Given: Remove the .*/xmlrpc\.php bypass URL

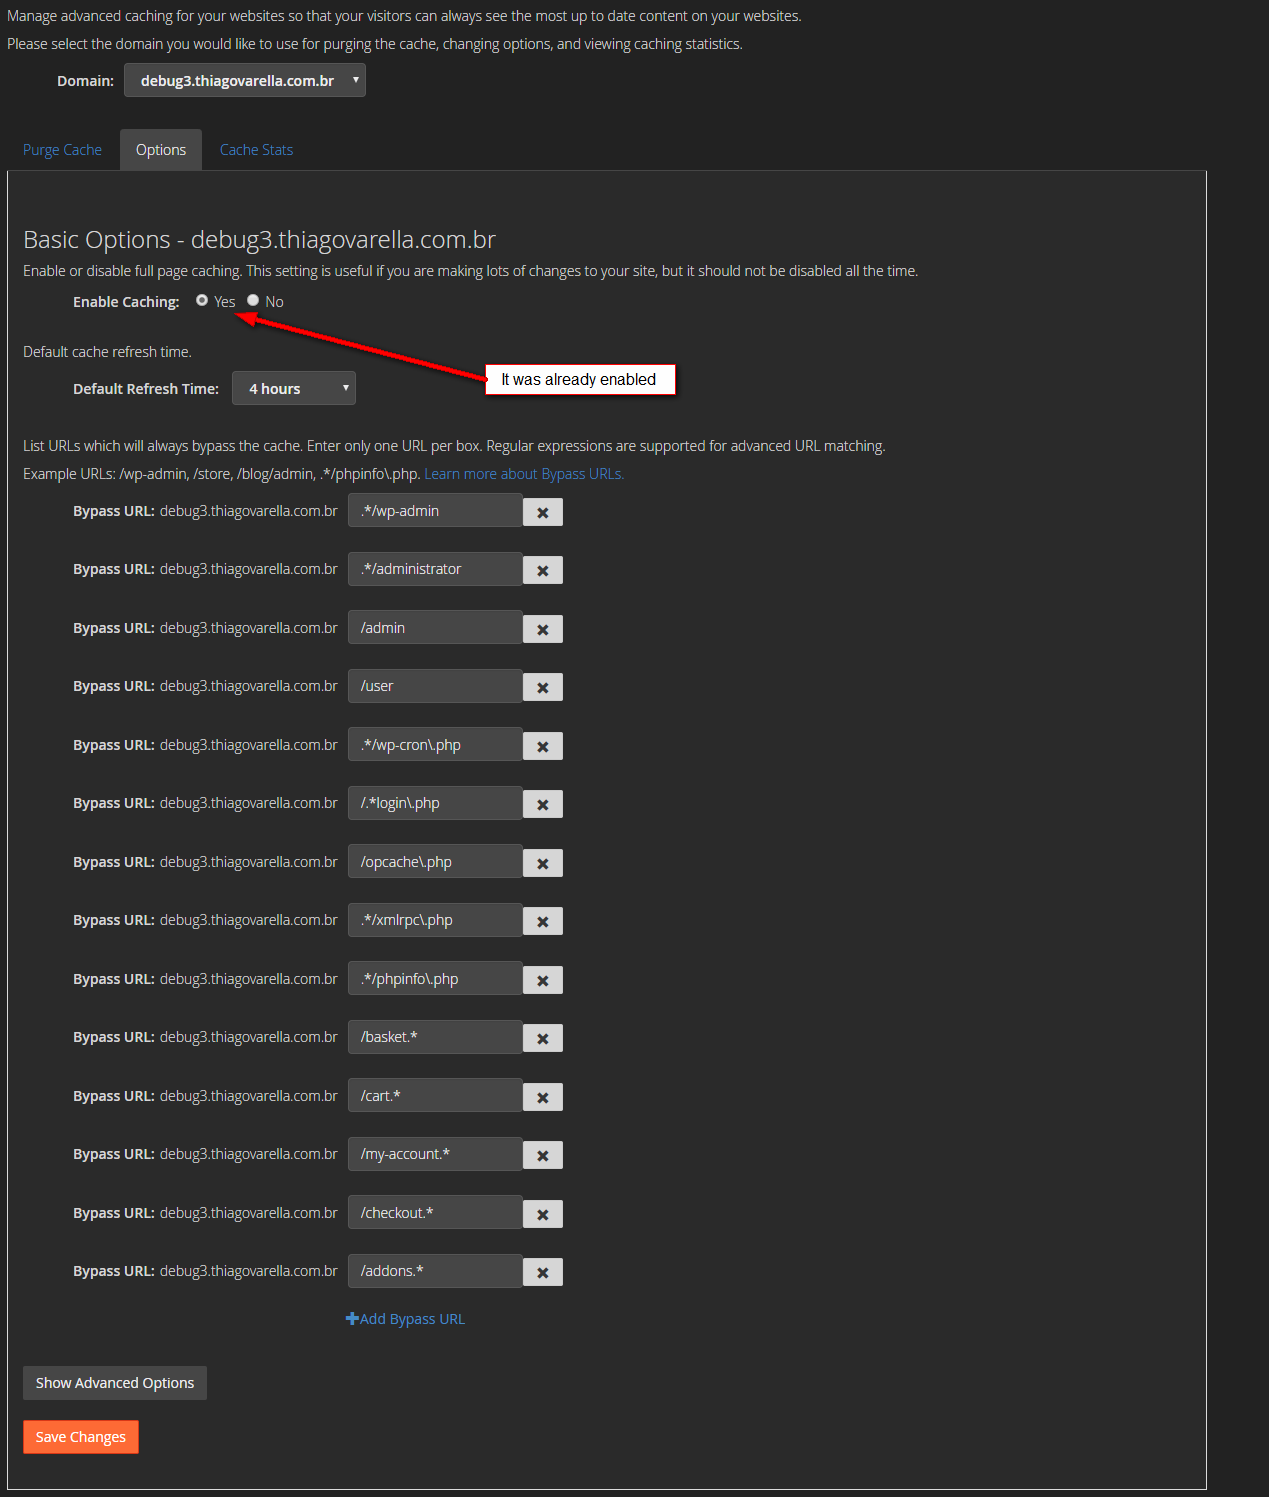Looking at the screenshot, I should tap(543, 921).
